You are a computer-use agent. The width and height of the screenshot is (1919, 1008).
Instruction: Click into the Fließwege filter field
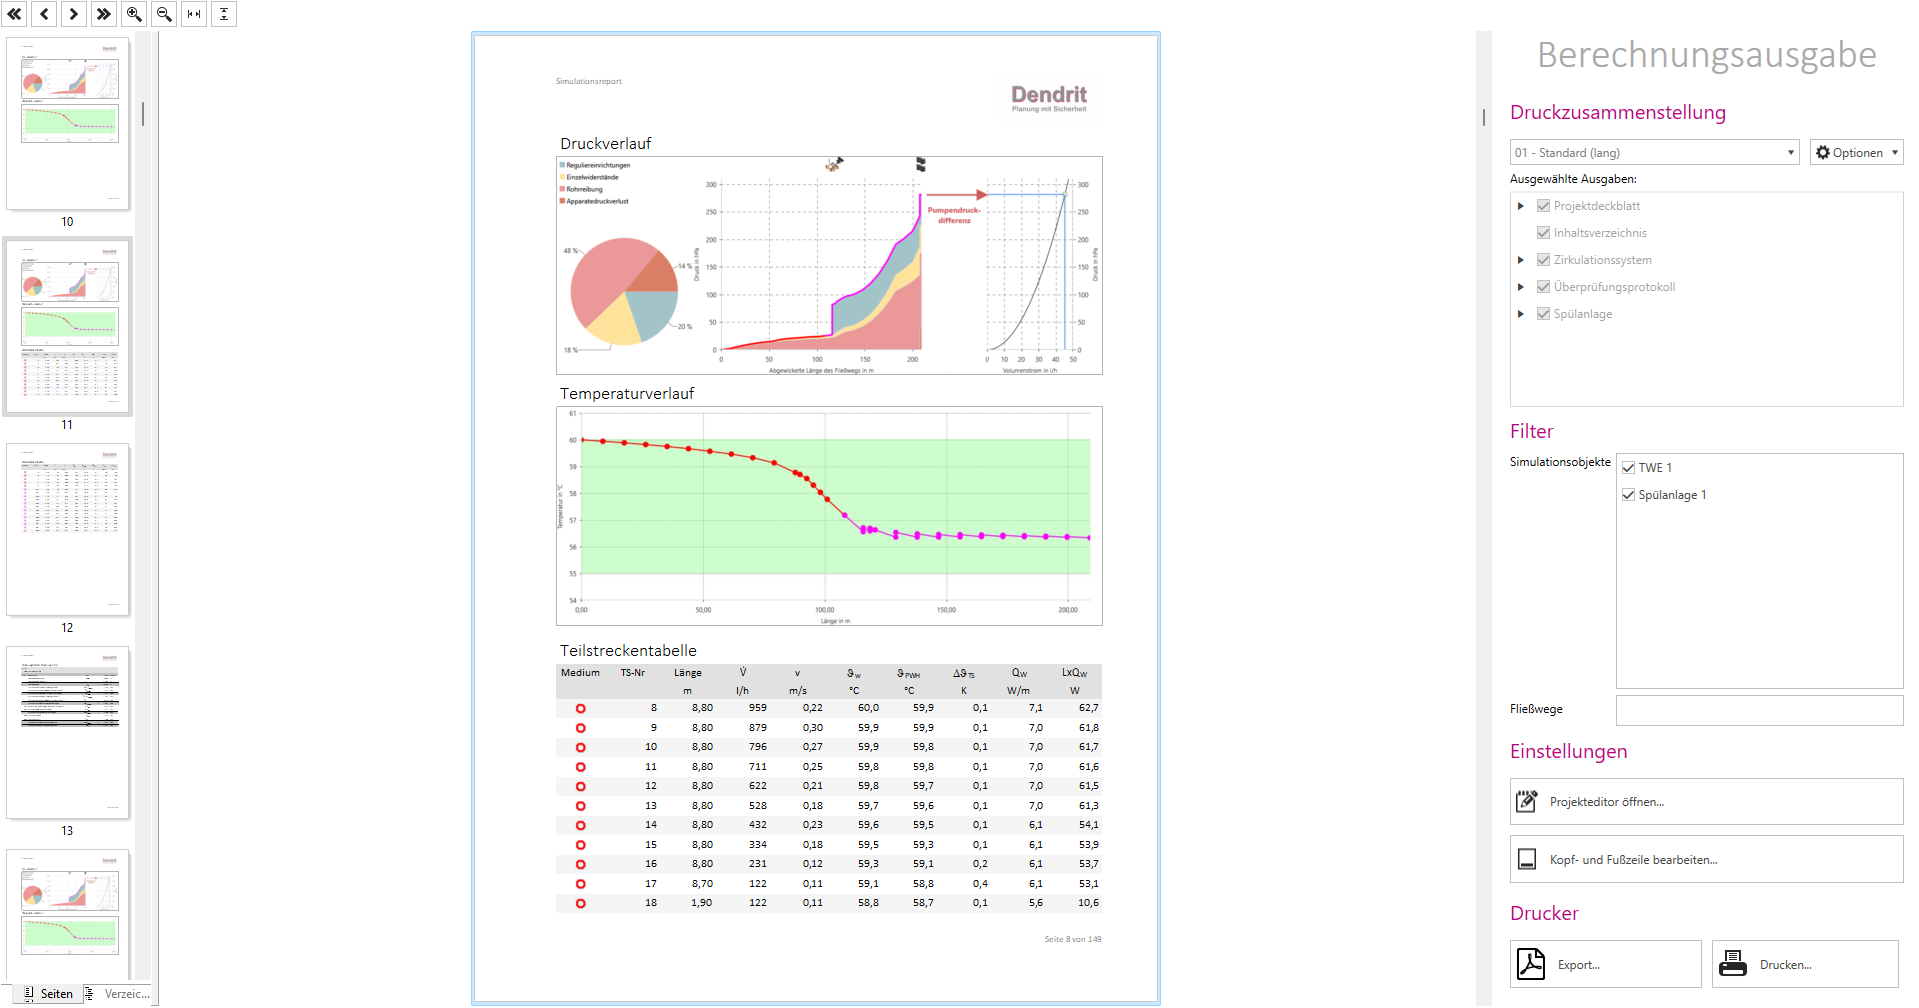[1759, 710]
